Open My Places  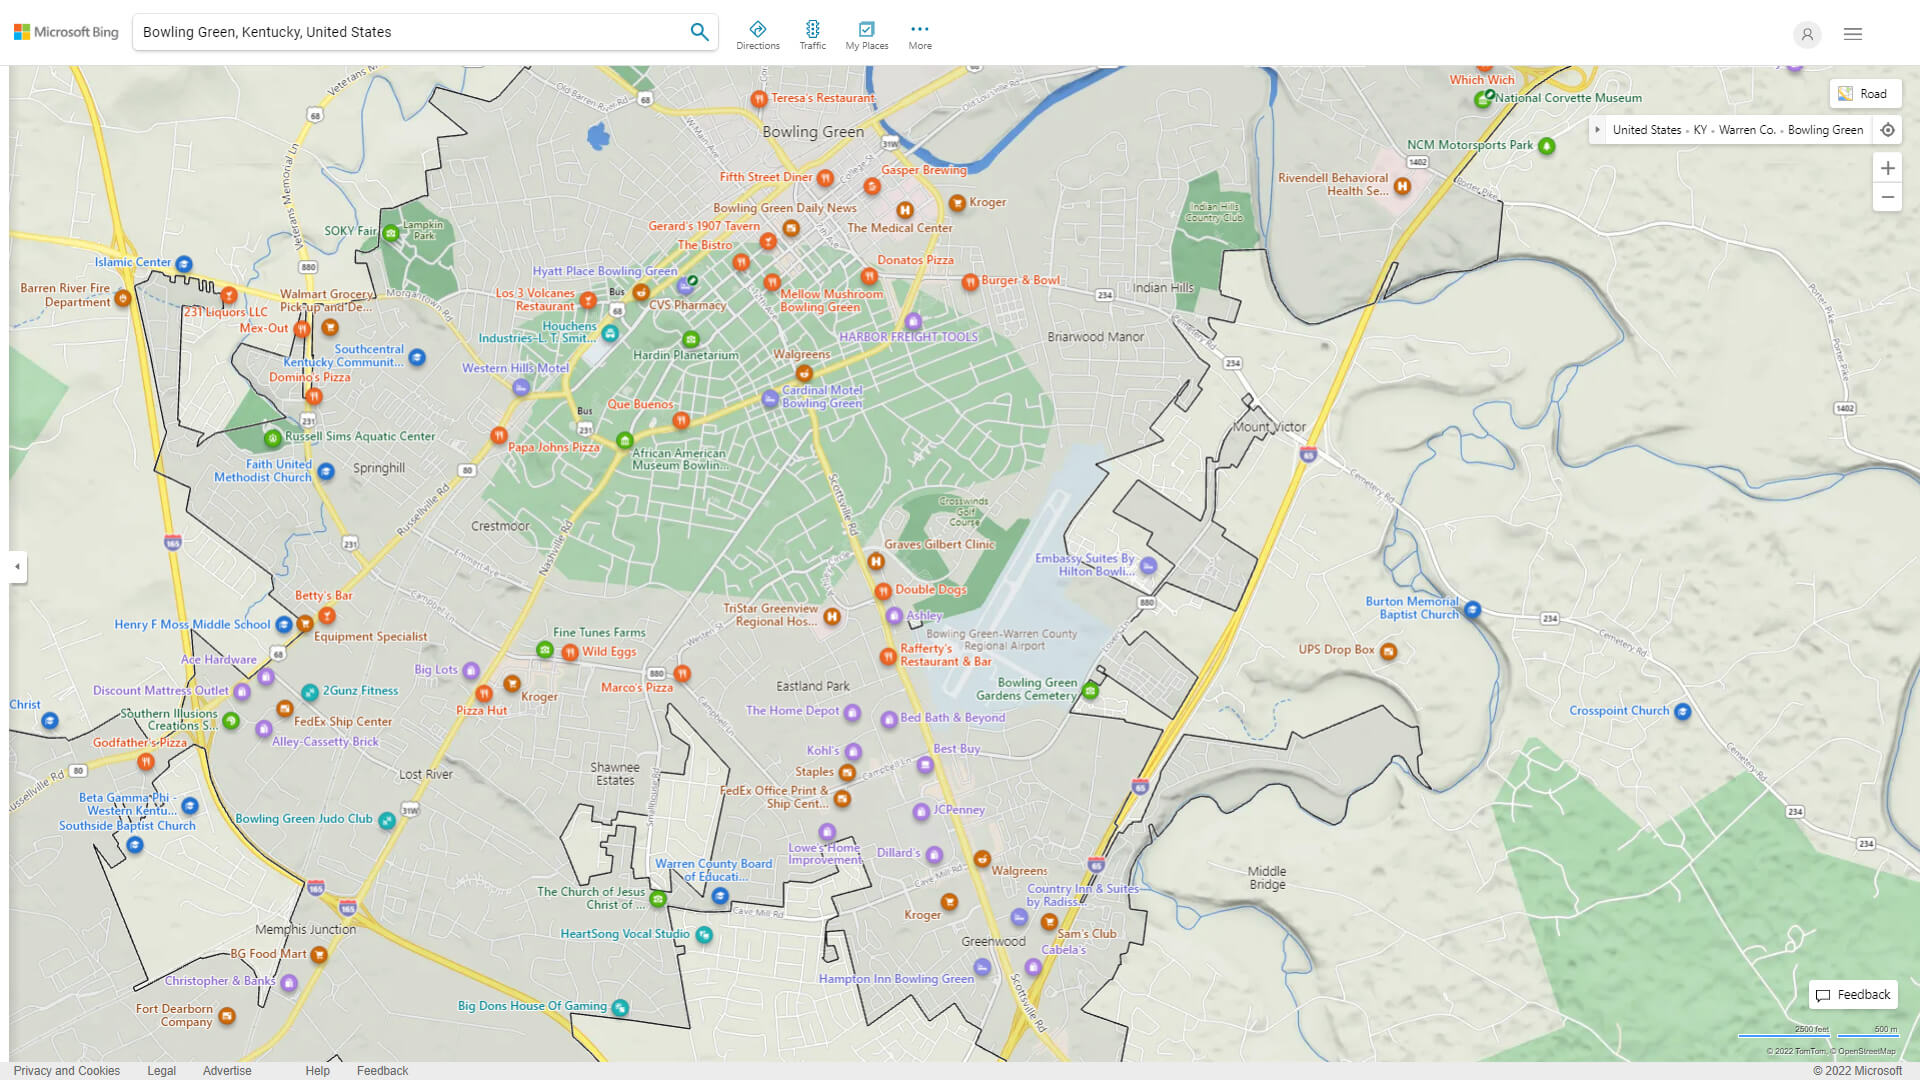pos(866,33)
